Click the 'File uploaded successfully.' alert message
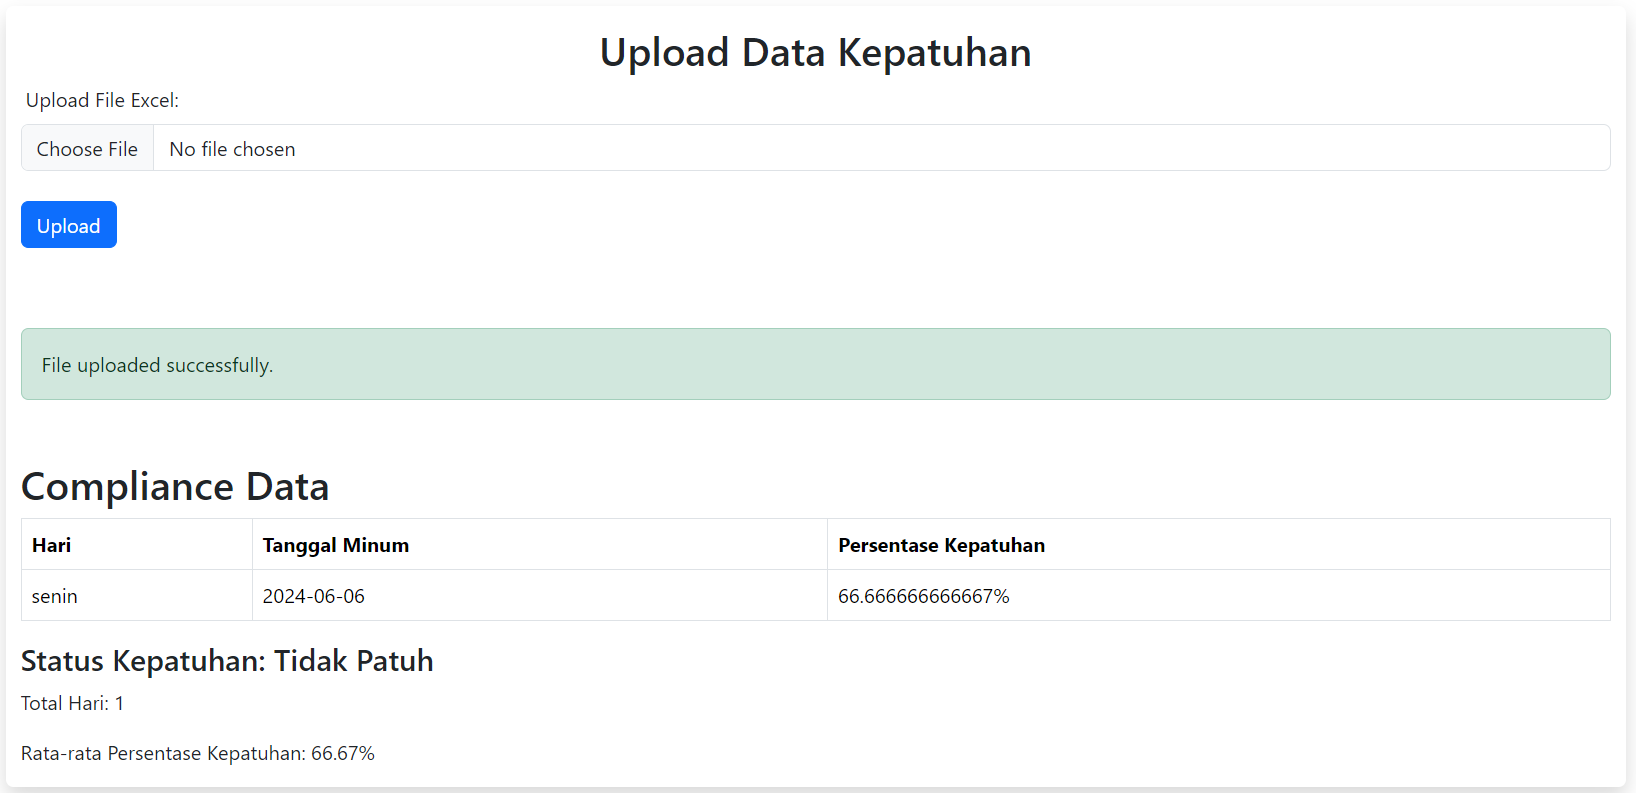Image resolution: width=1636 pixels, height=793 pixels. click(157, 365)
